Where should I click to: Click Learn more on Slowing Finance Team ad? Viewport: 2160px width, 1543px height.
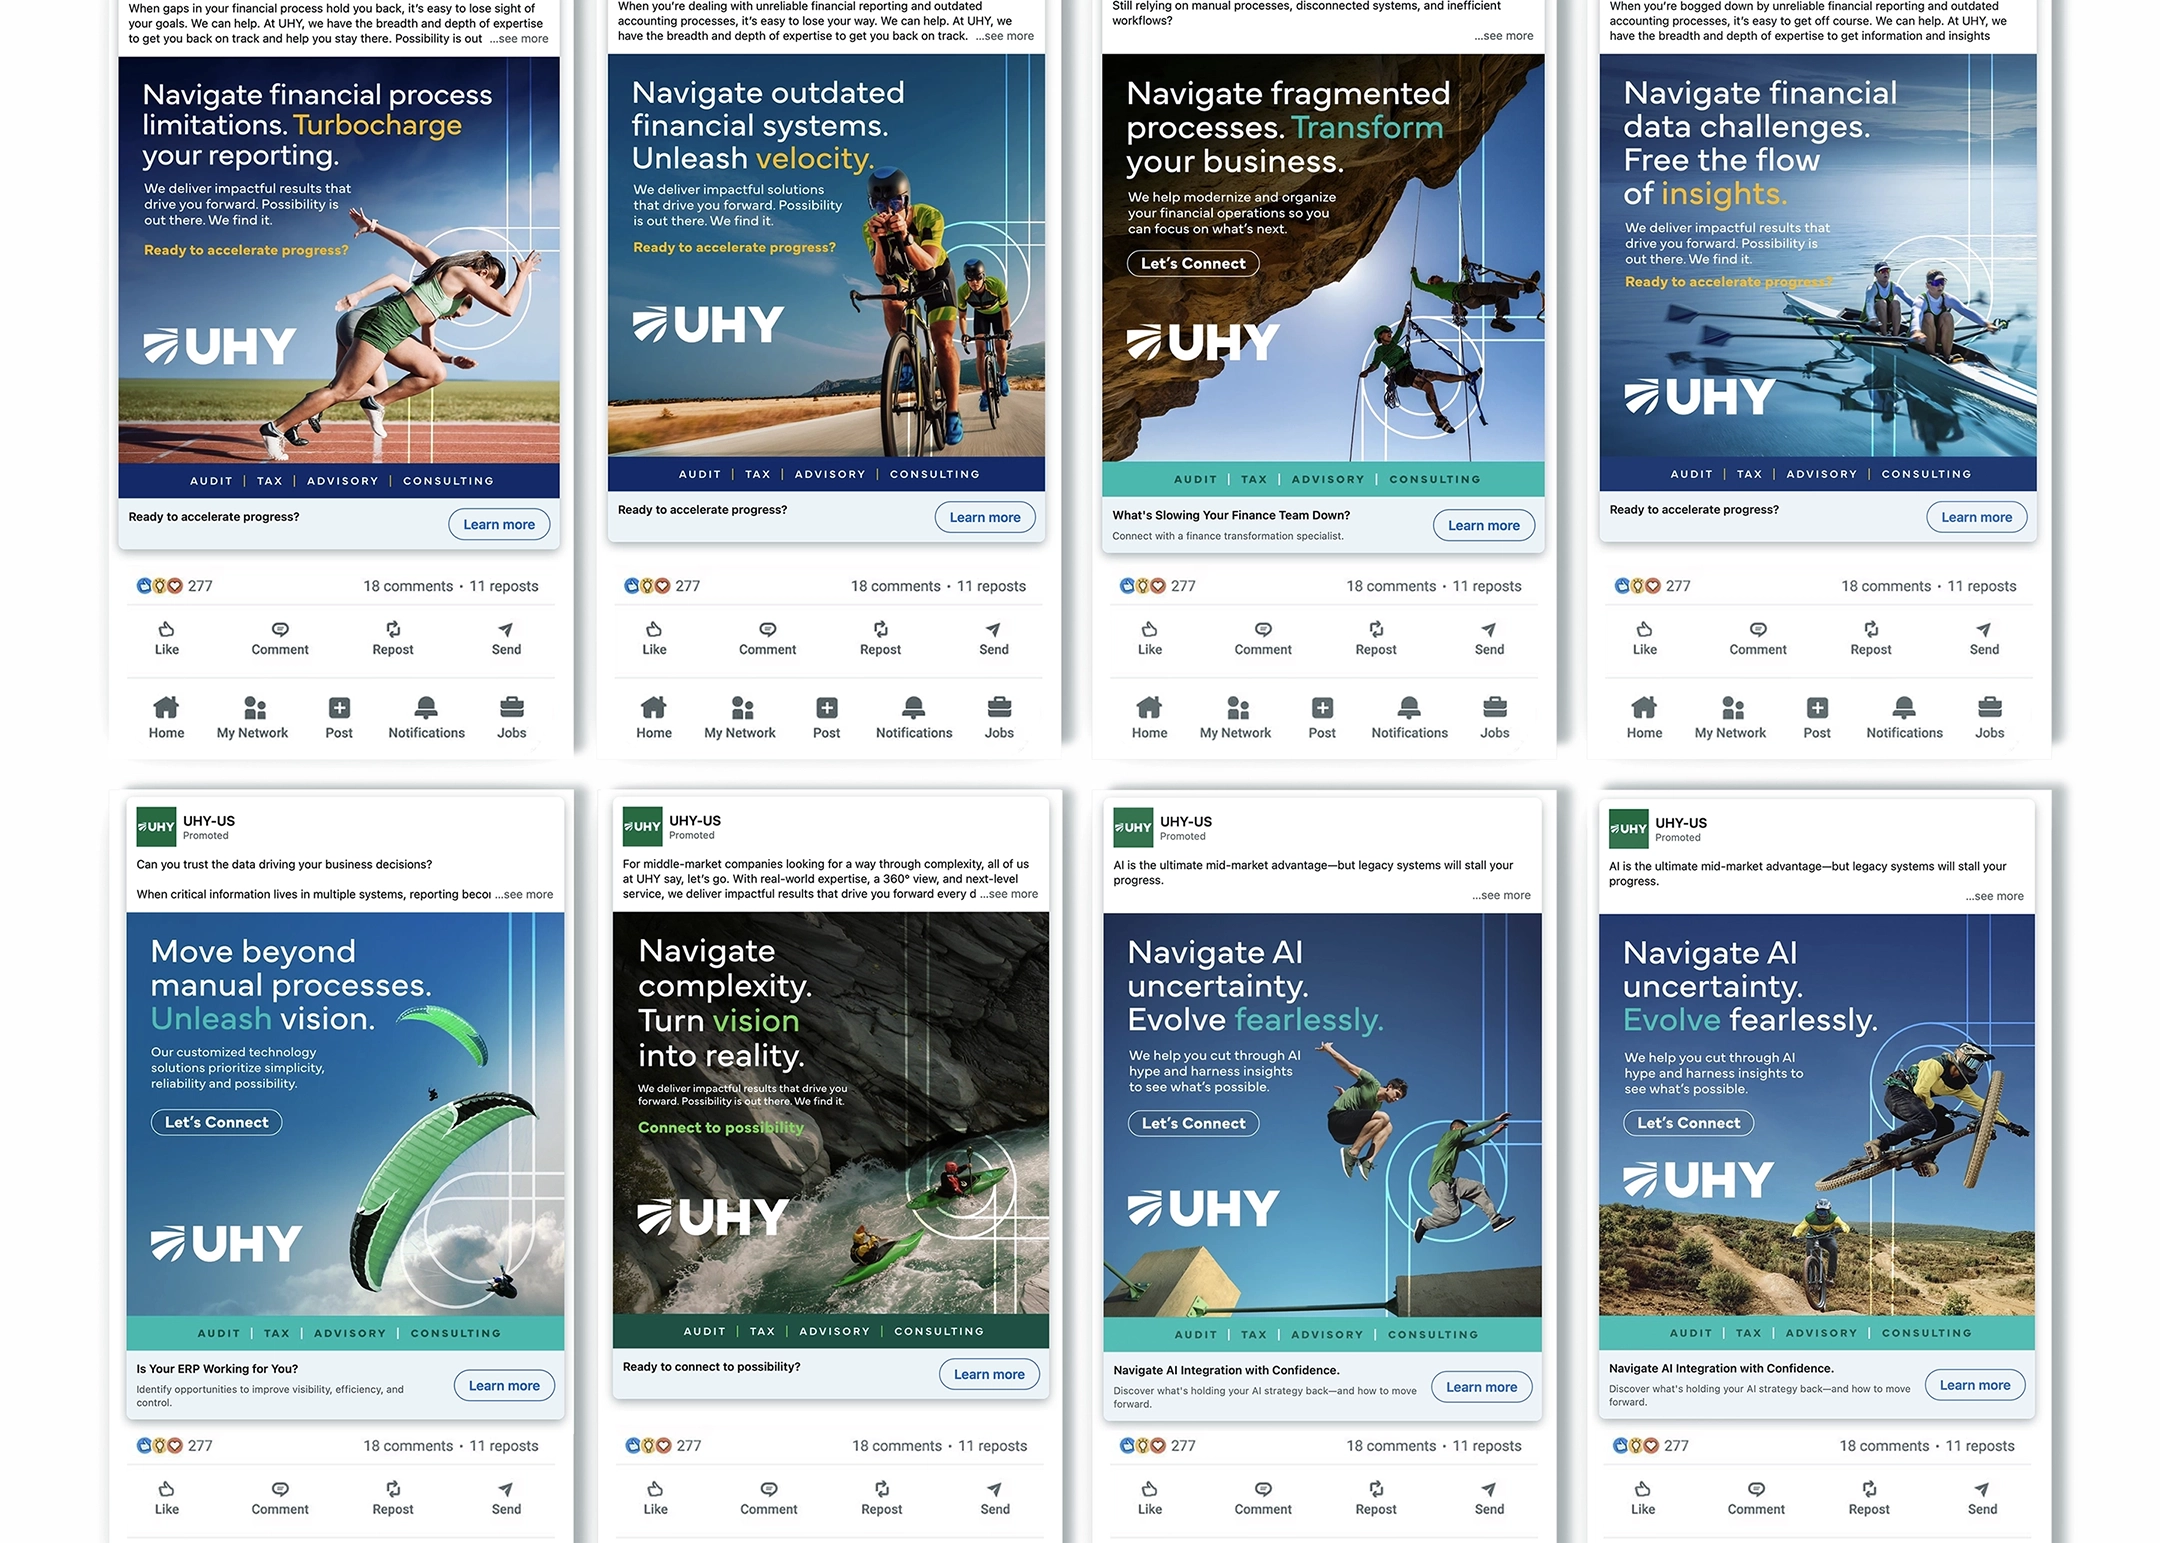pyautogui.click(x=1483, y=525)
